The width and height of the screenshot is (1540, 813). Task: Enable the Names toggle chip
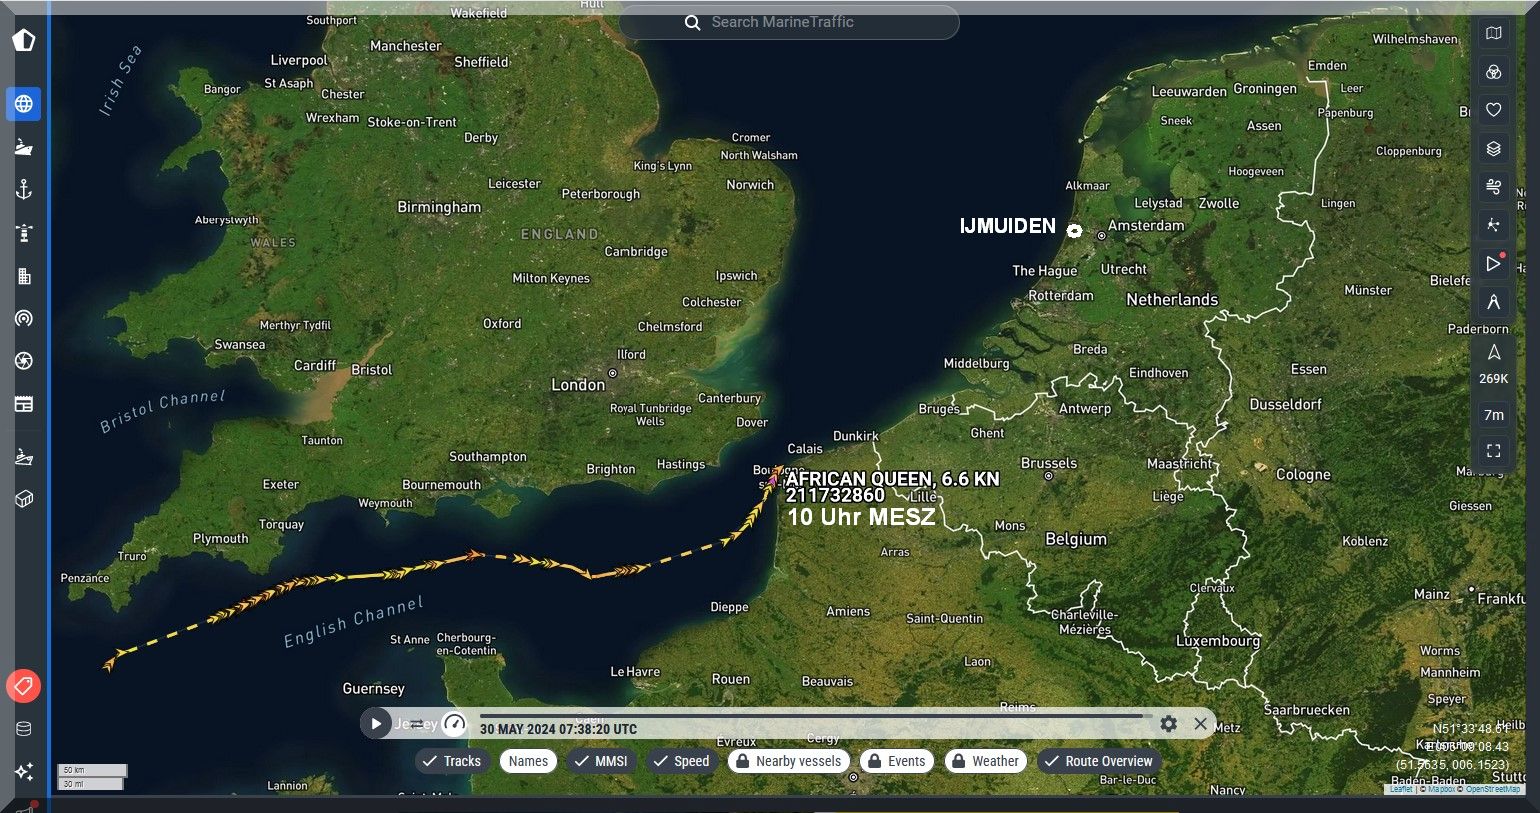pyautogui.click(x=528, y=761)
